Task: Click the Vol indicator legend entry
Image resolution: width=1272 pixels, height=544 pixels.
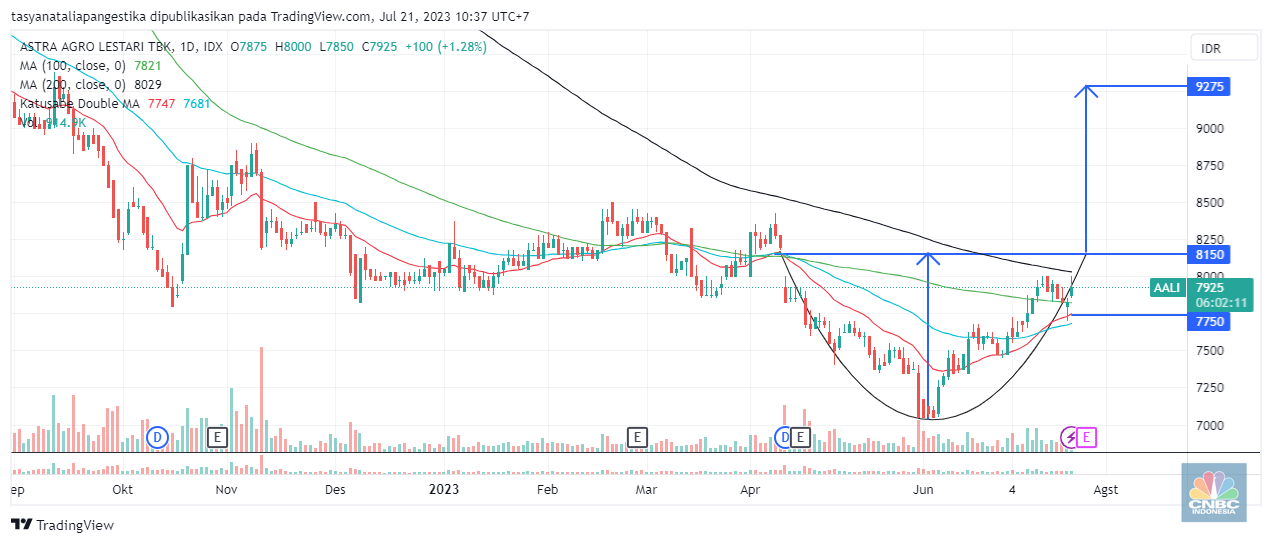Action: tap(29, 123)
